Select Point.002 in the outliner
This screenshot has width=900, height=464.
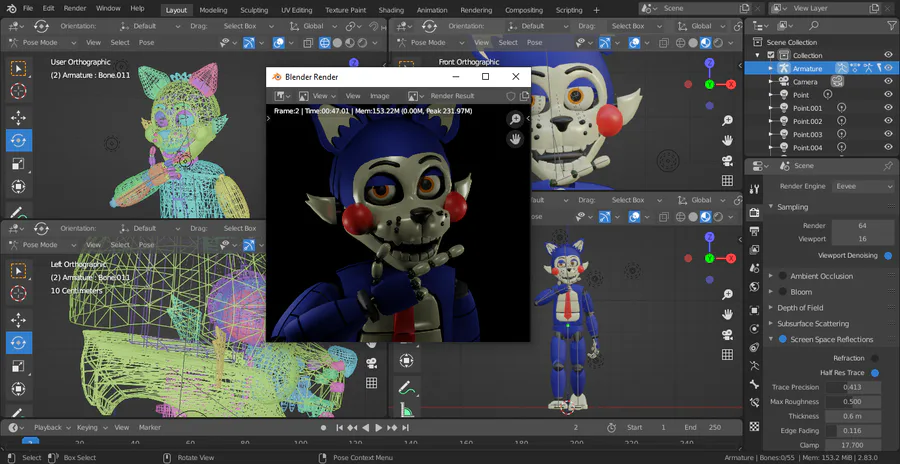coord(808,121)
